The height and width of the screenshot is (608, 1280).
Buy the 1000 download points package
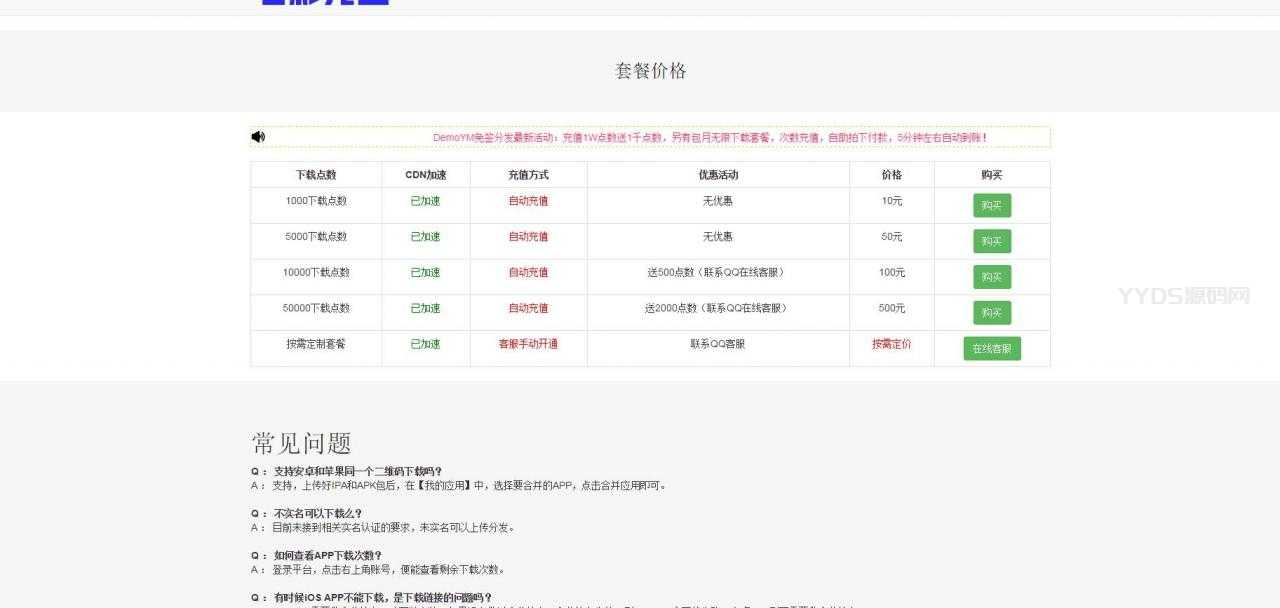pos(991,205)
